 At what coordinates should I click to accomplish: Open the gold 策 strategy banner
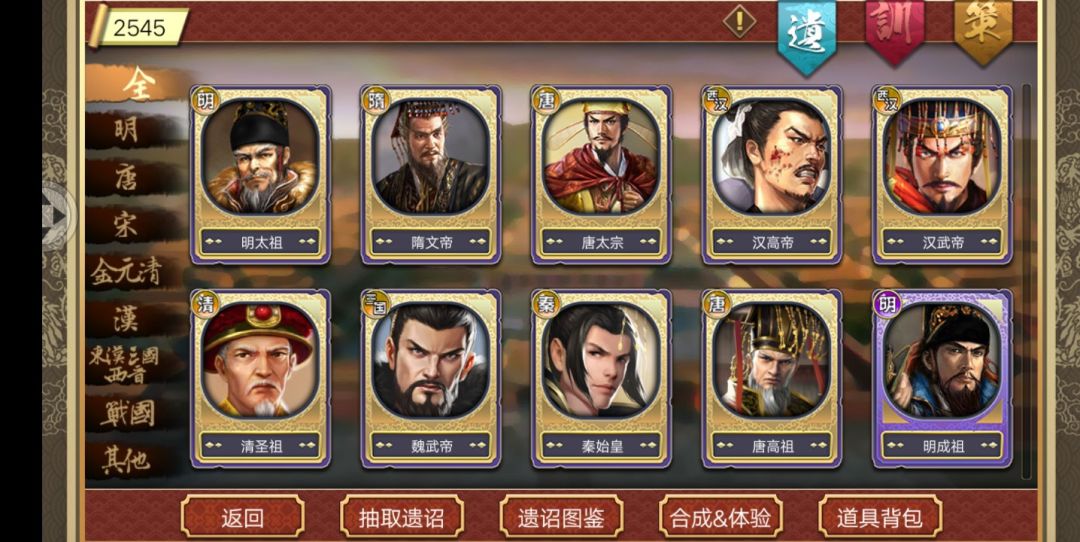[983, 31]
